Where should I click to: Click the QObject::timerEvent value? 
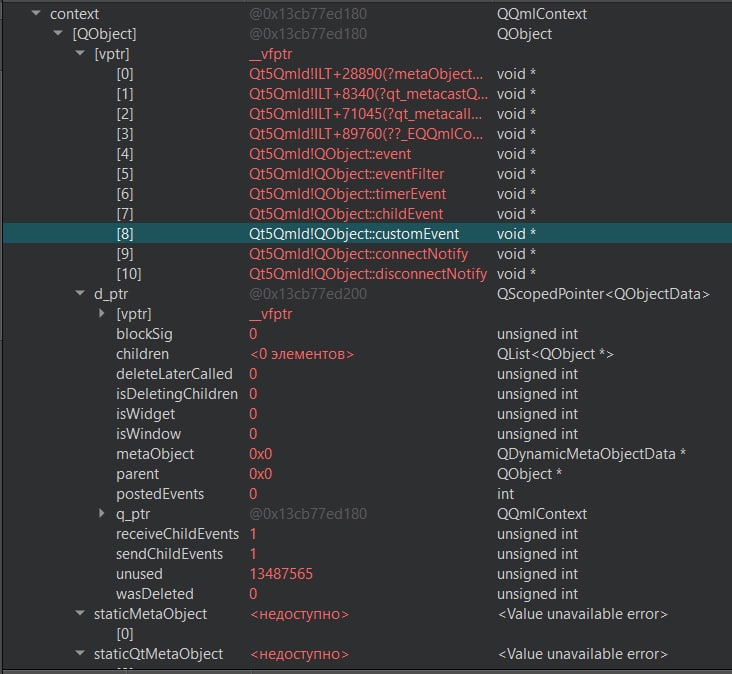pos(347,194)
